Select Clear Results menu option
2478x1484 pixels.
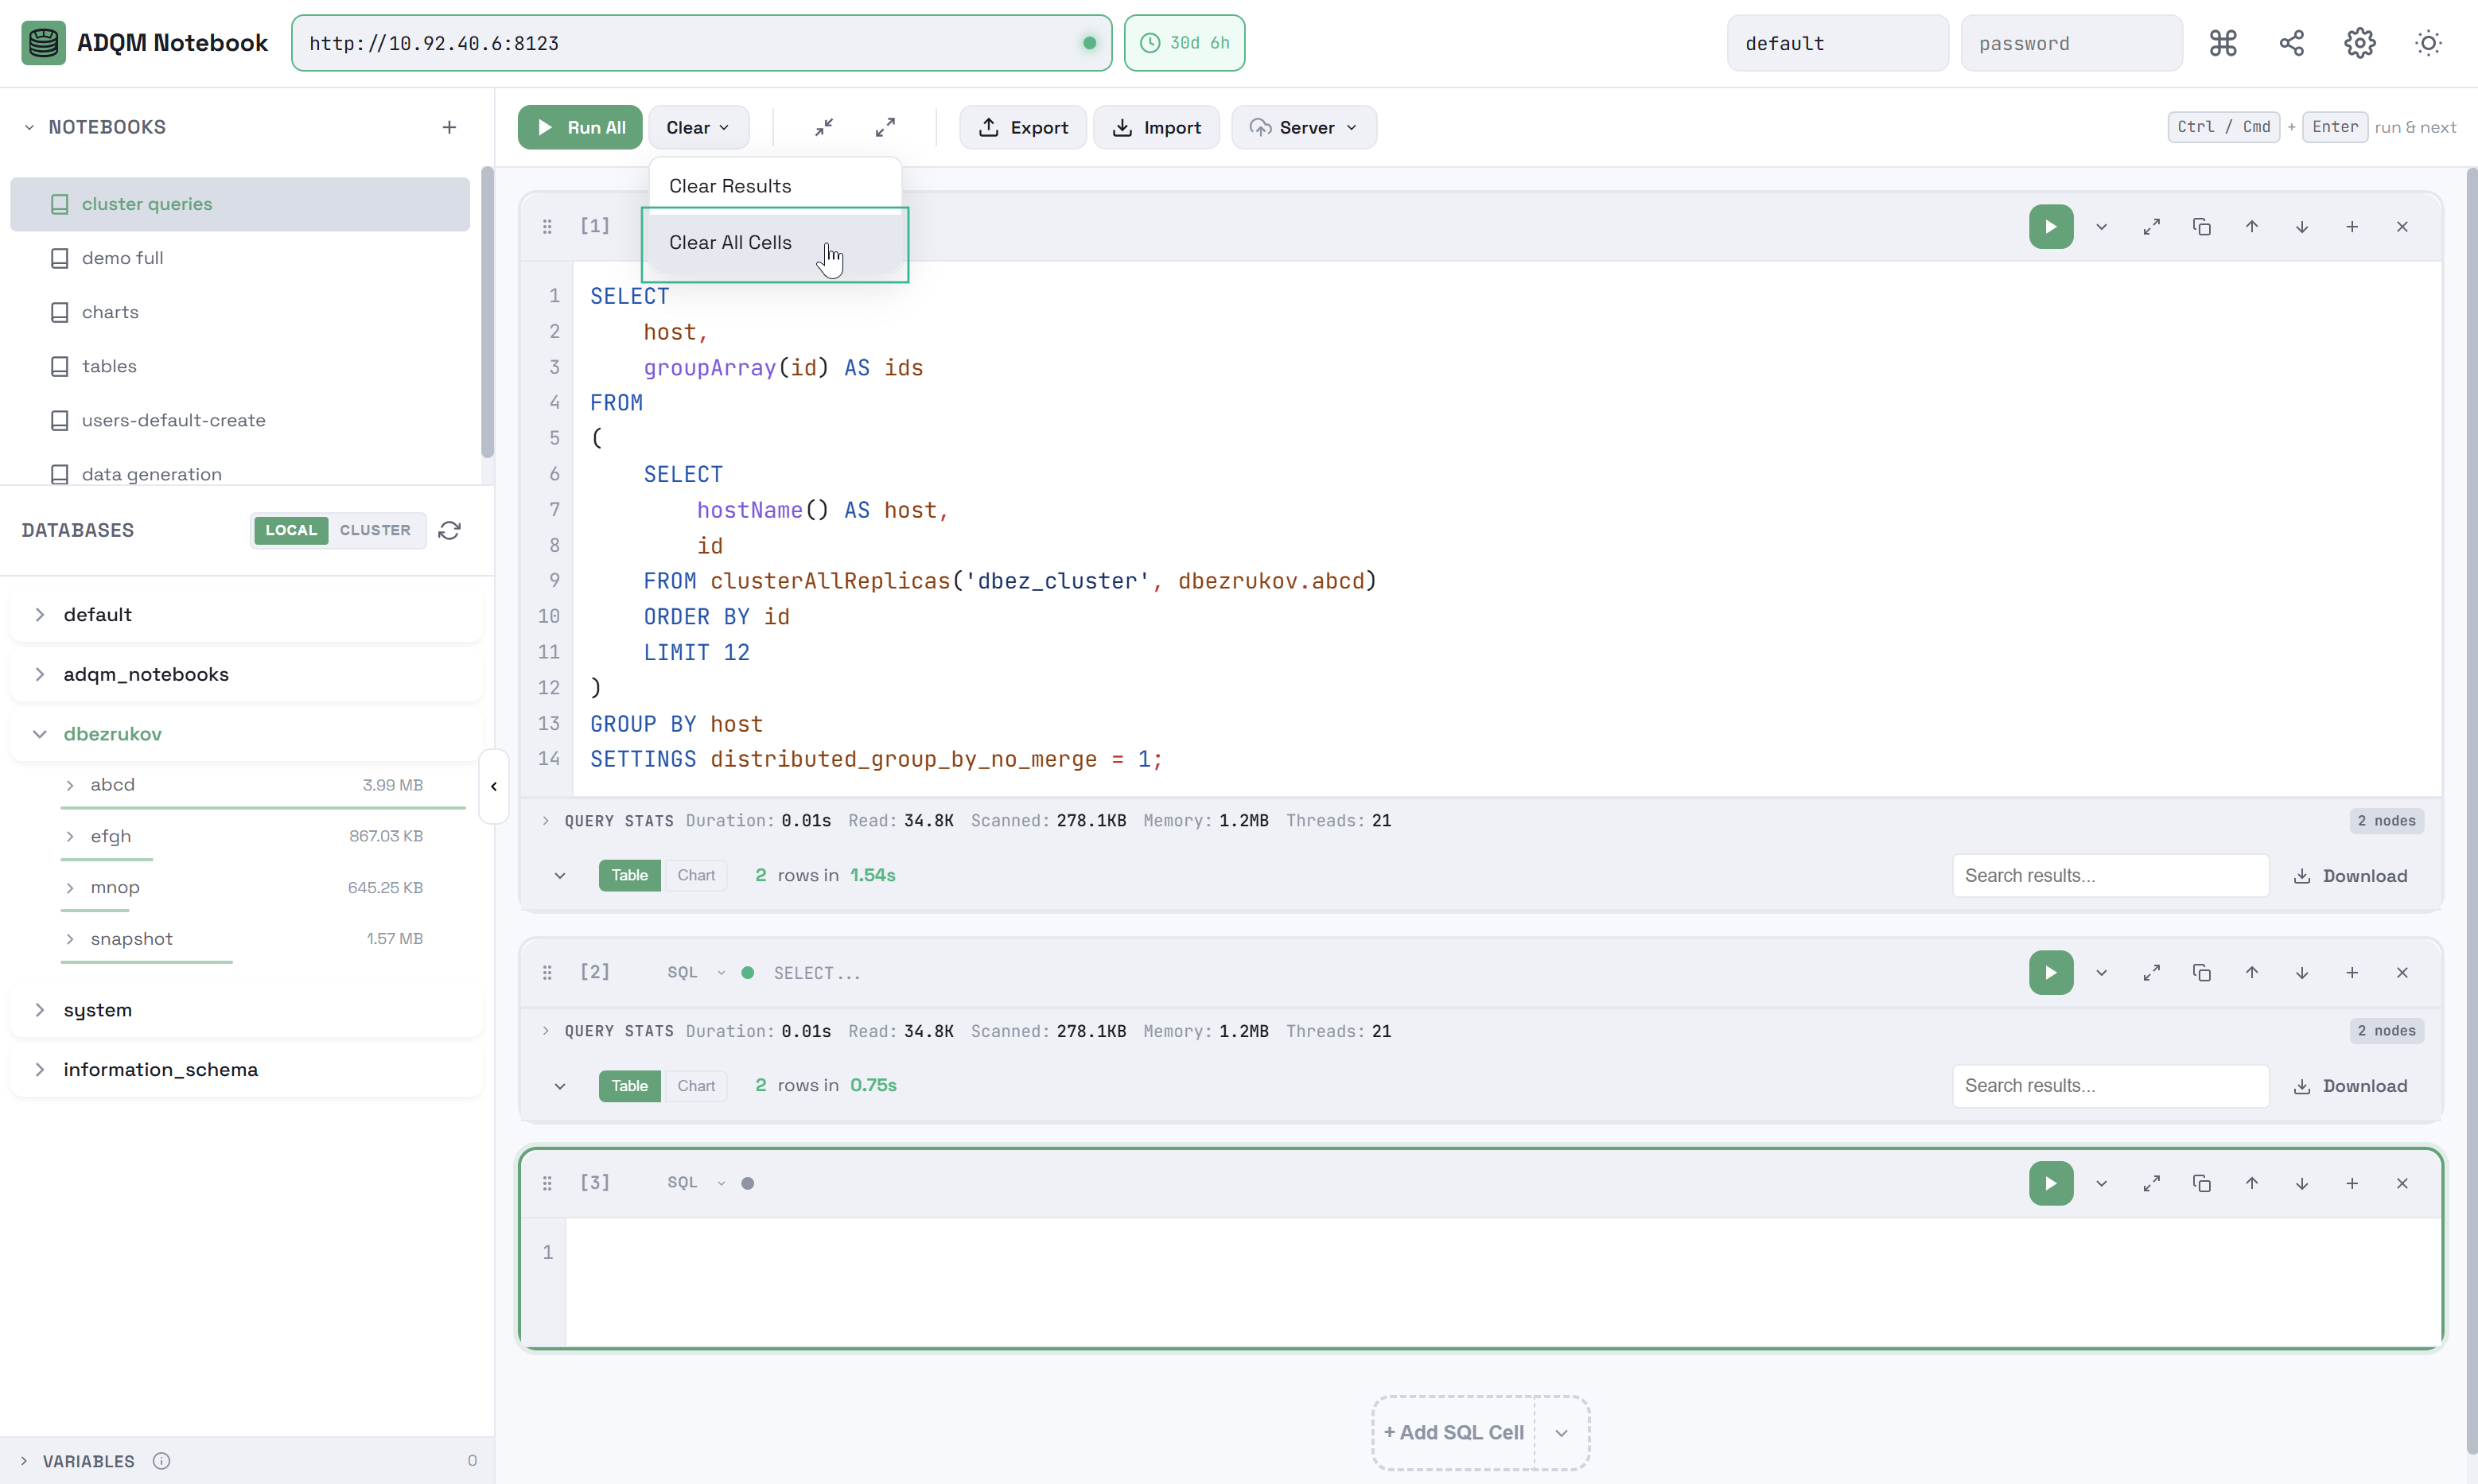[x=730, y=186]
